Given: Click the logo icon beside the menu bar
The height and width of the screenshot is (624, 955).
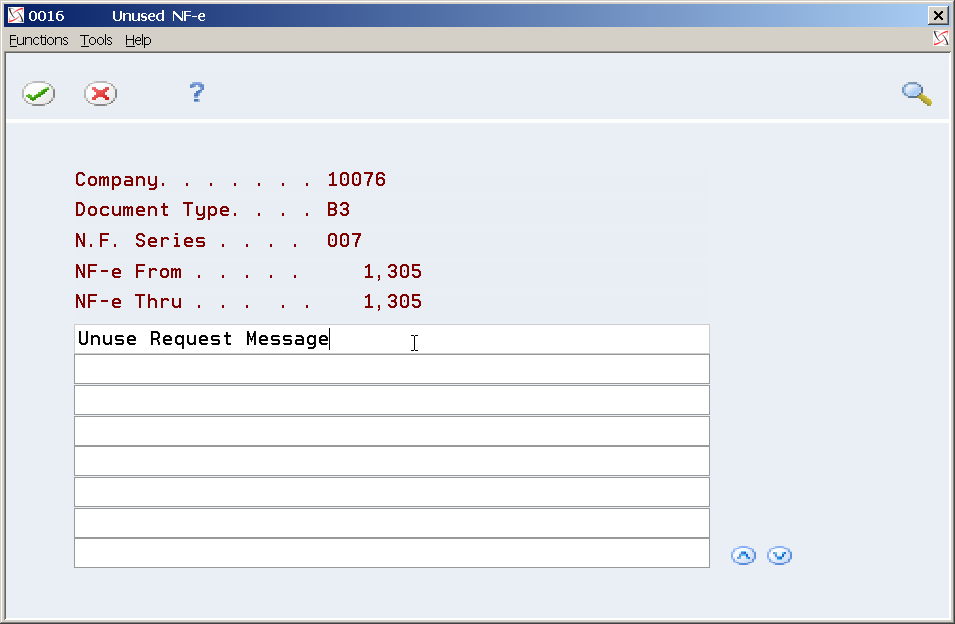Looking at the screenshot, I should click(940, 38).
